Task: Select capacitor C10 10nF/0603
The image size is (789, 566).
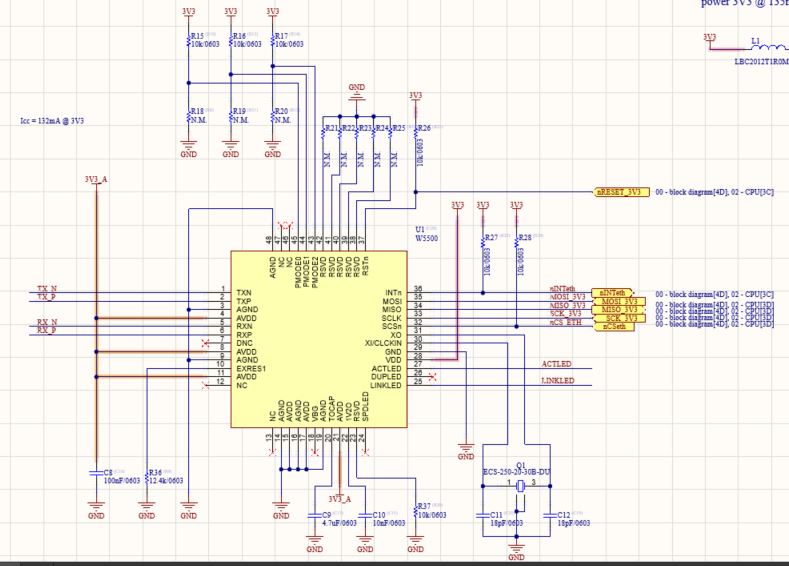Action: click(x=365, y=515)
